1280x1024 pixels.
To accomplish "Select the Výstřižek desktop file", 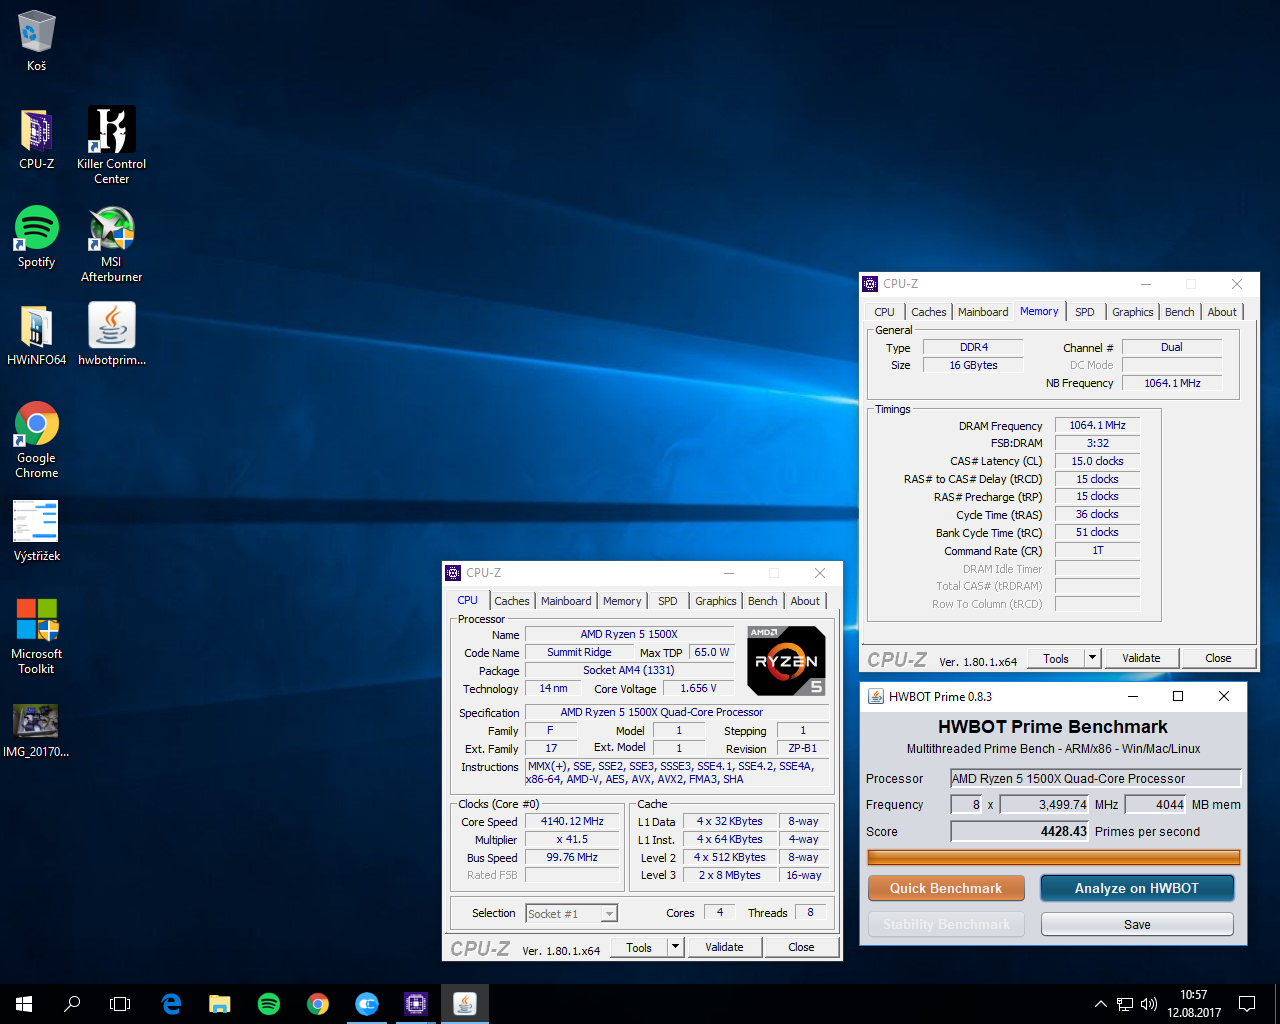I will pyautogui.click(x=36, y=531).
